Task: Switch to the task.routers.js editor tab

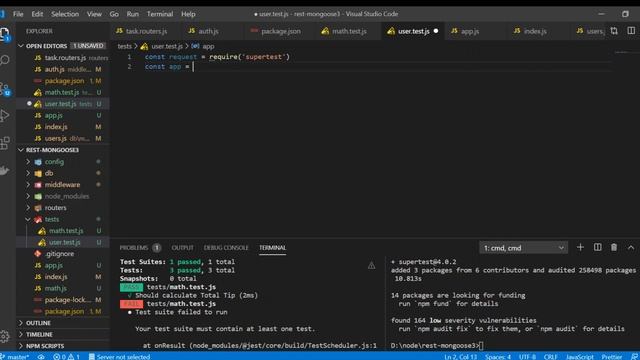Action: [146, 31]
